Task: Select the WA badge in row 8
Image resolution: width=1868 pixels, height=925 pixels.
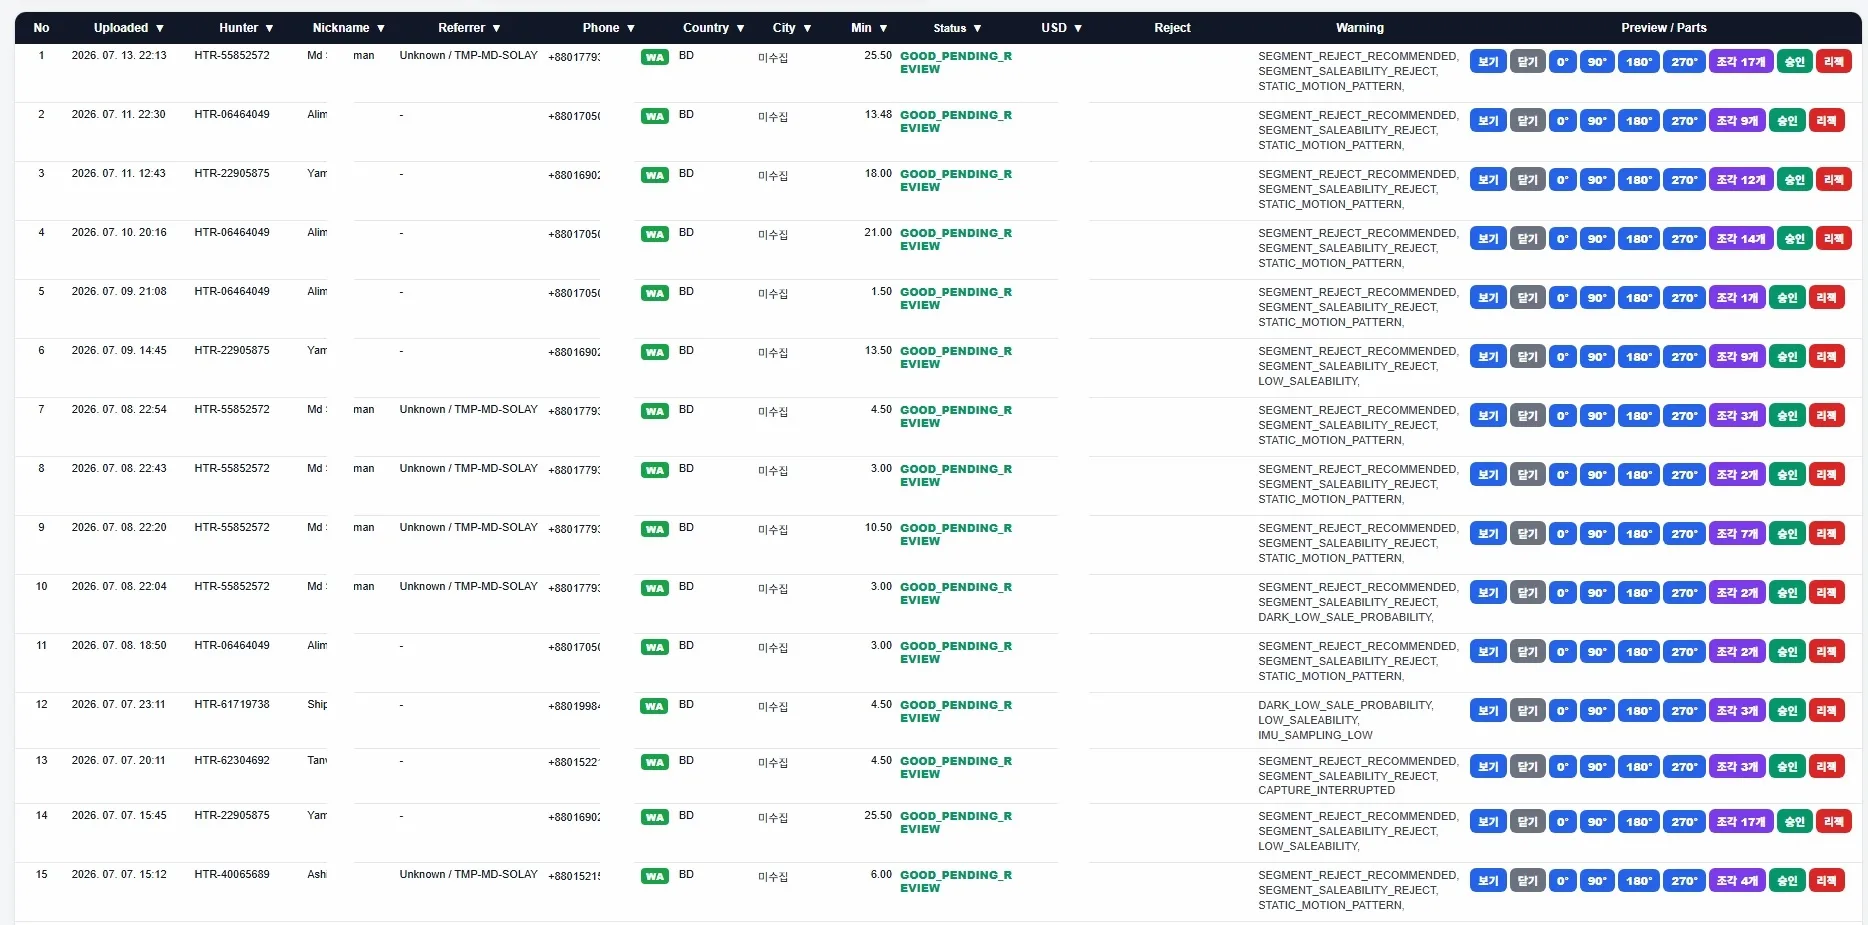Action: coord(655,470)
